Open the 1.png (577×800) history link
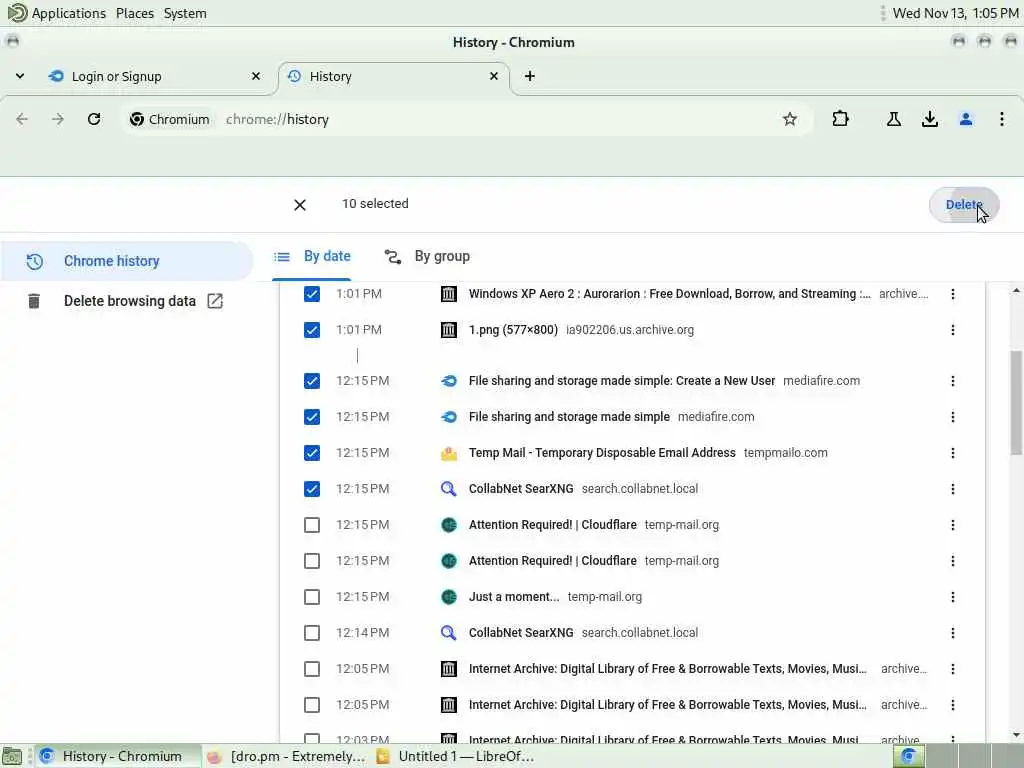 [513, 330]
